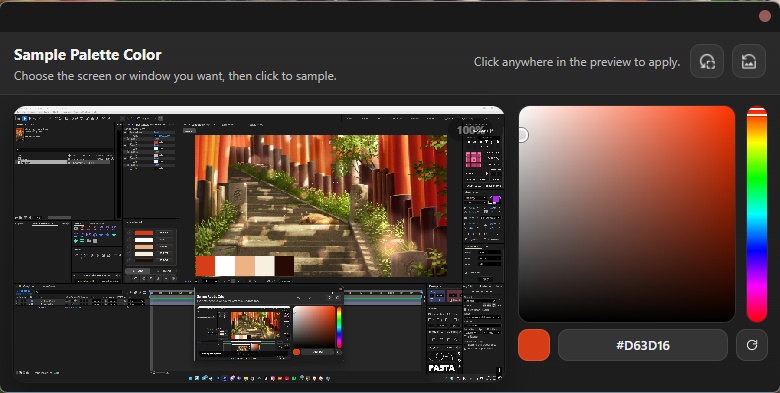Sample the cream palette block in preview
The width and height of the screenshot is (780, 393).
pyautogui.click(x=265, y=266)
